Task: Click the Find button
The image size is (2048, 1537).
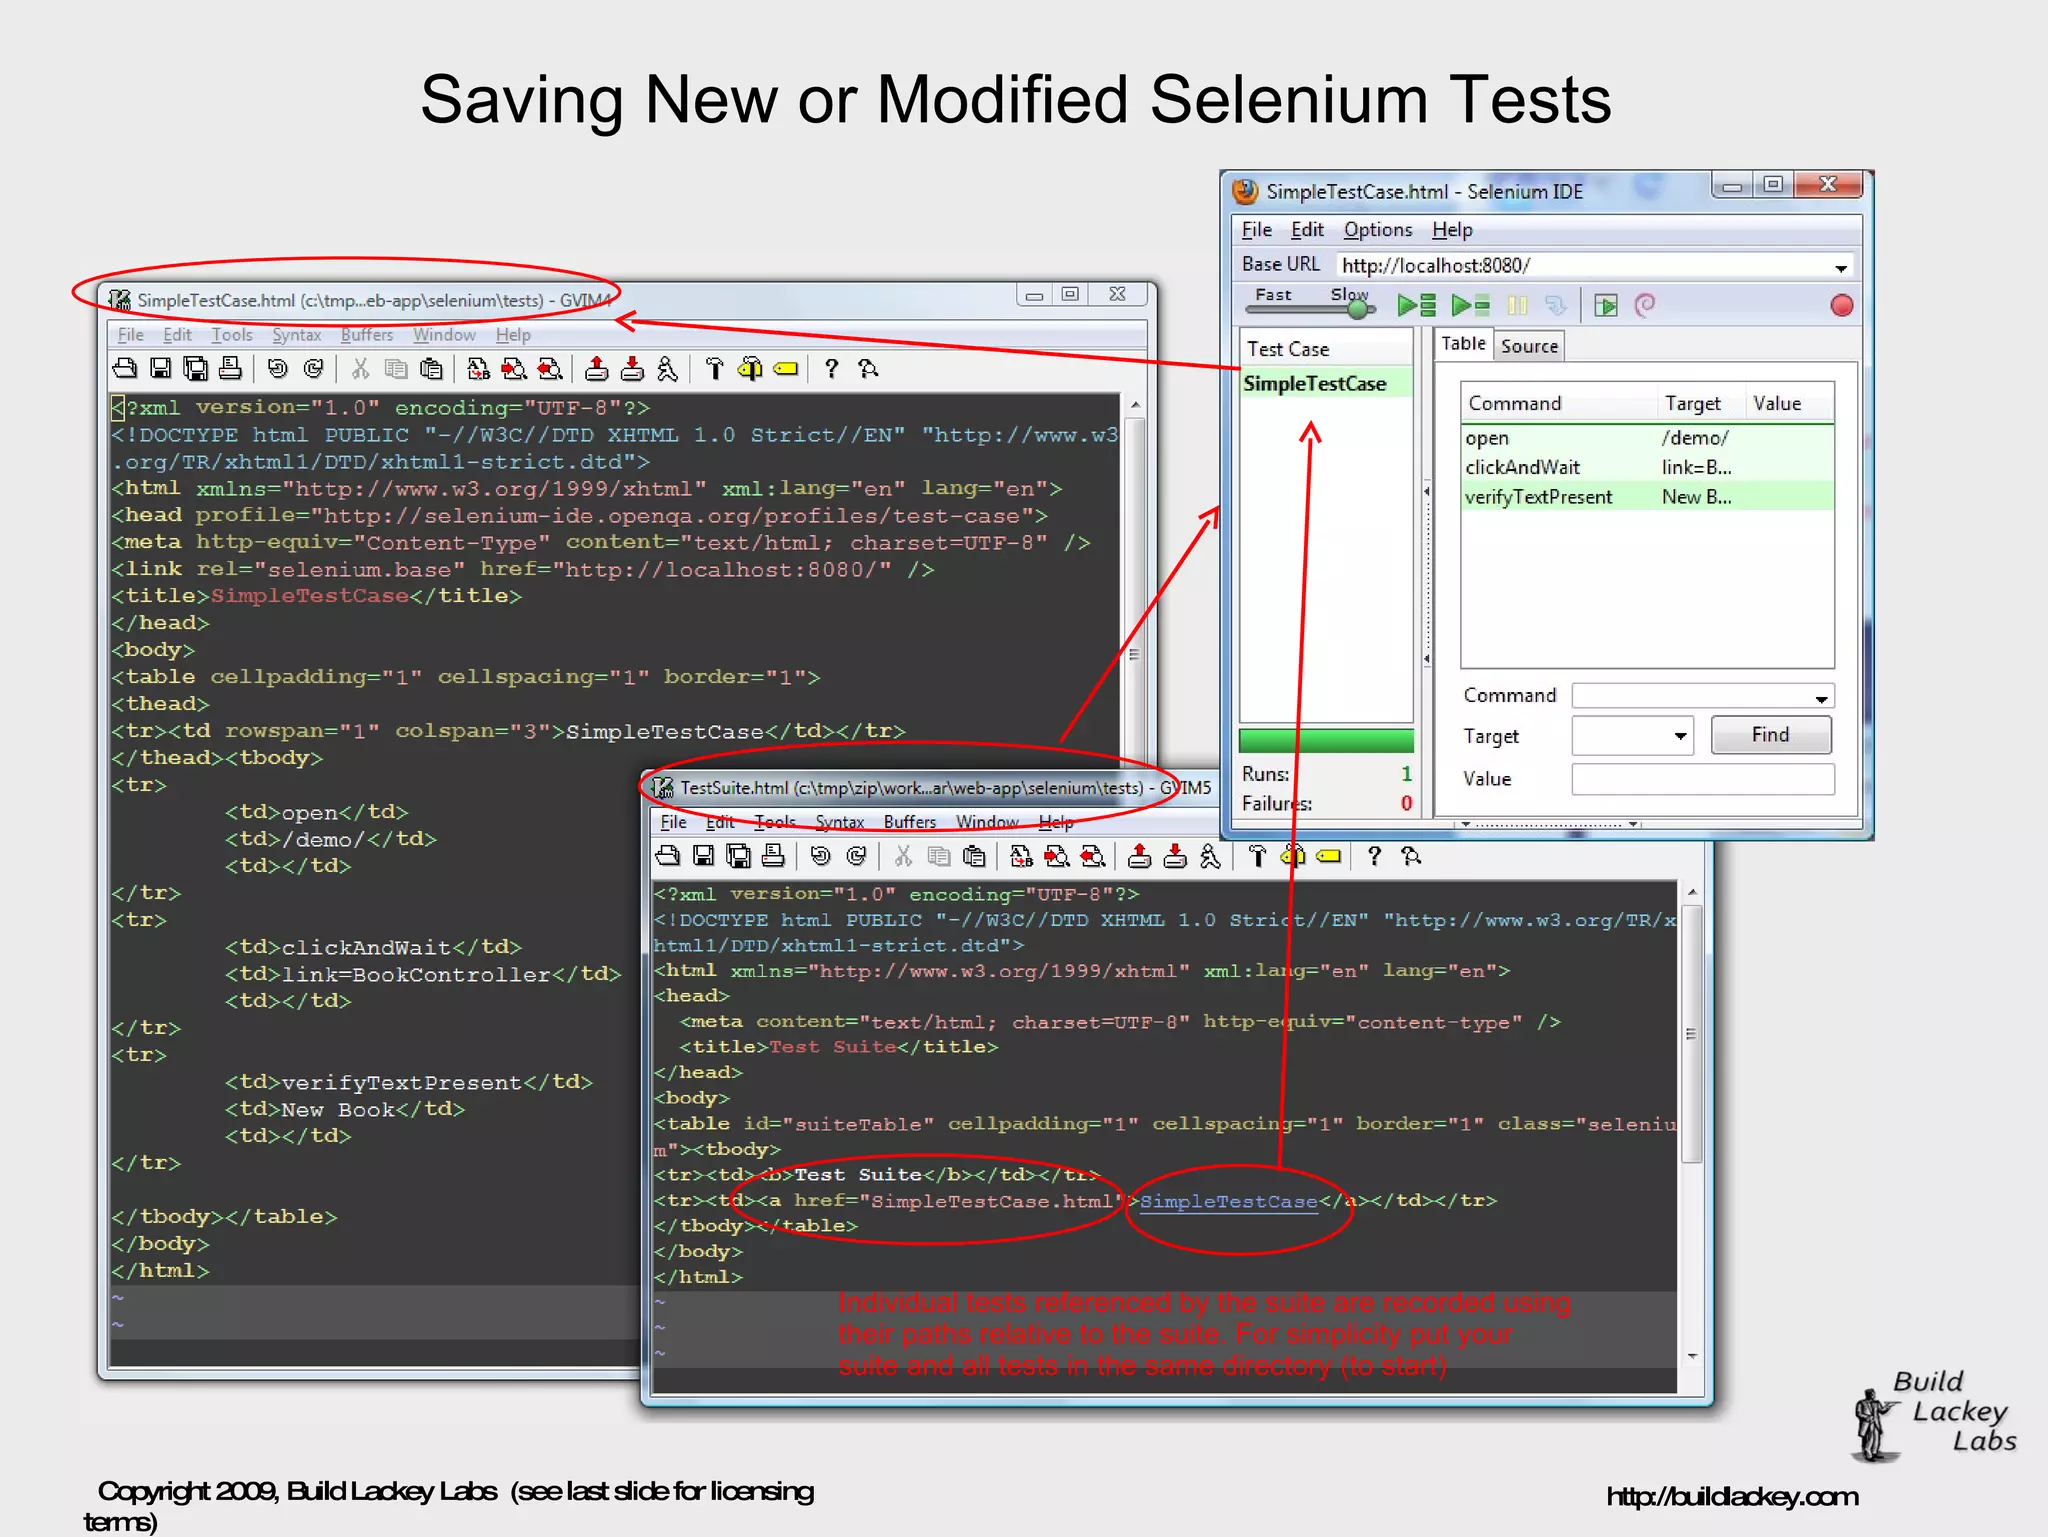Action: pyautogui.click(x=1770, y=735)
